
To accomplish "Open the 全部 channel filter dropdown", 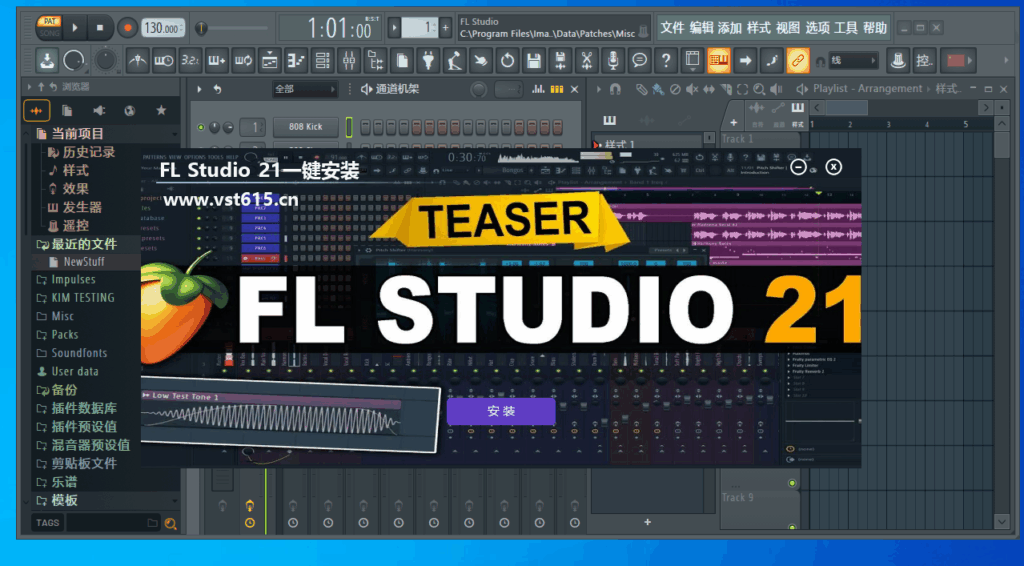I will (304, 89).
